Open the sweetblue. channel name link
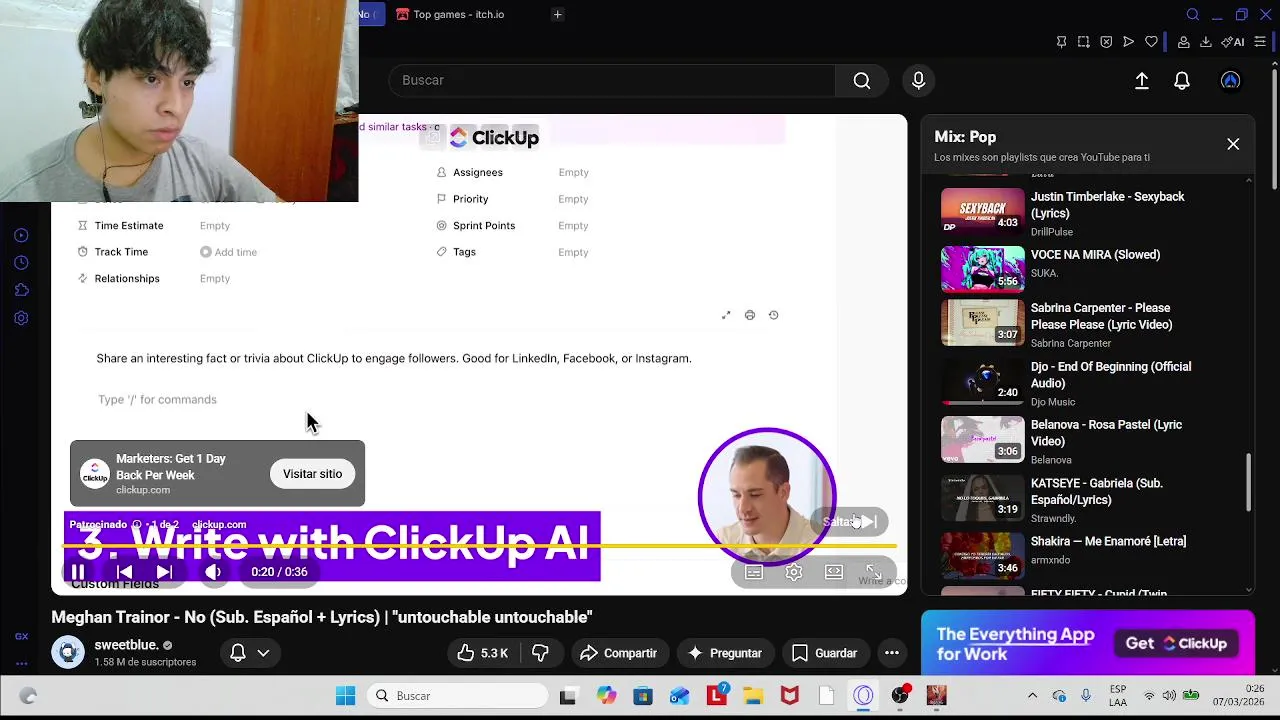Image resolution: width=1280 pixels, height=720 pixels. 127,645
